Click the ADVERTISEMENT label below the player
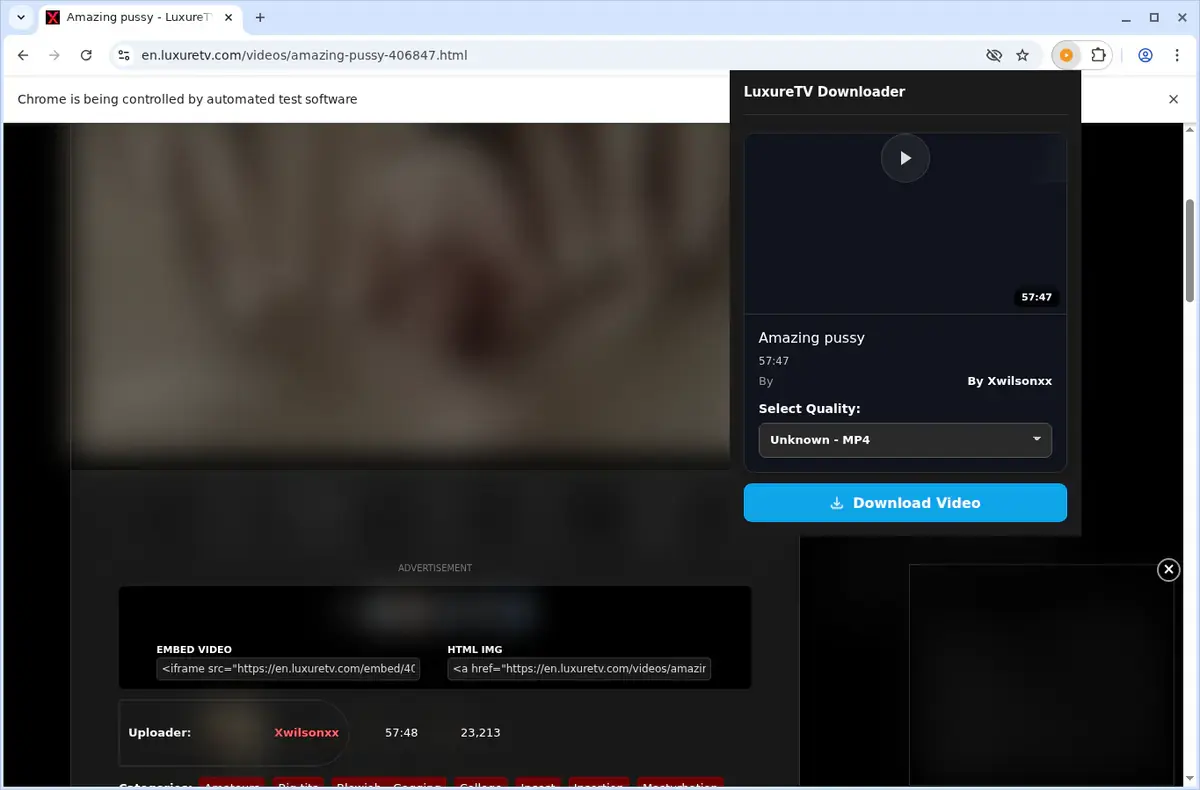This screenshot has height=790, width=1200. [435, 568]
